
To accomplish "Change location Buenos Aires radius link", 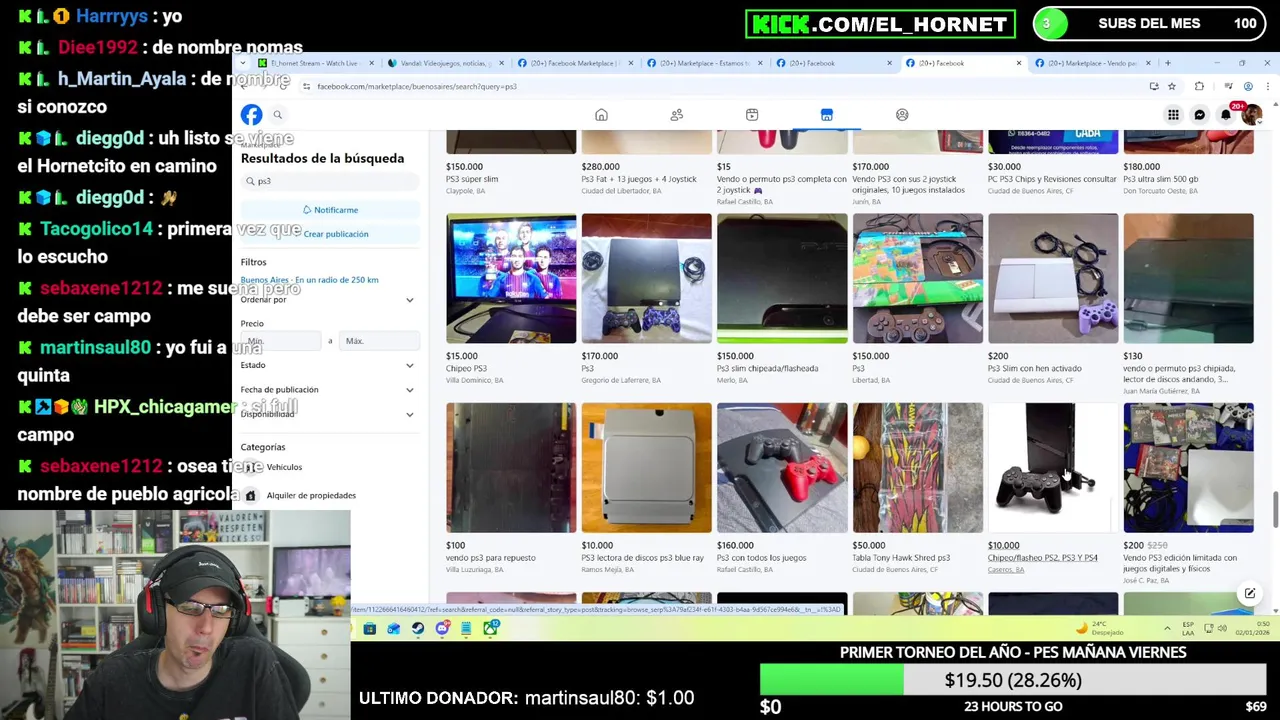I will (x=309, y=280).
